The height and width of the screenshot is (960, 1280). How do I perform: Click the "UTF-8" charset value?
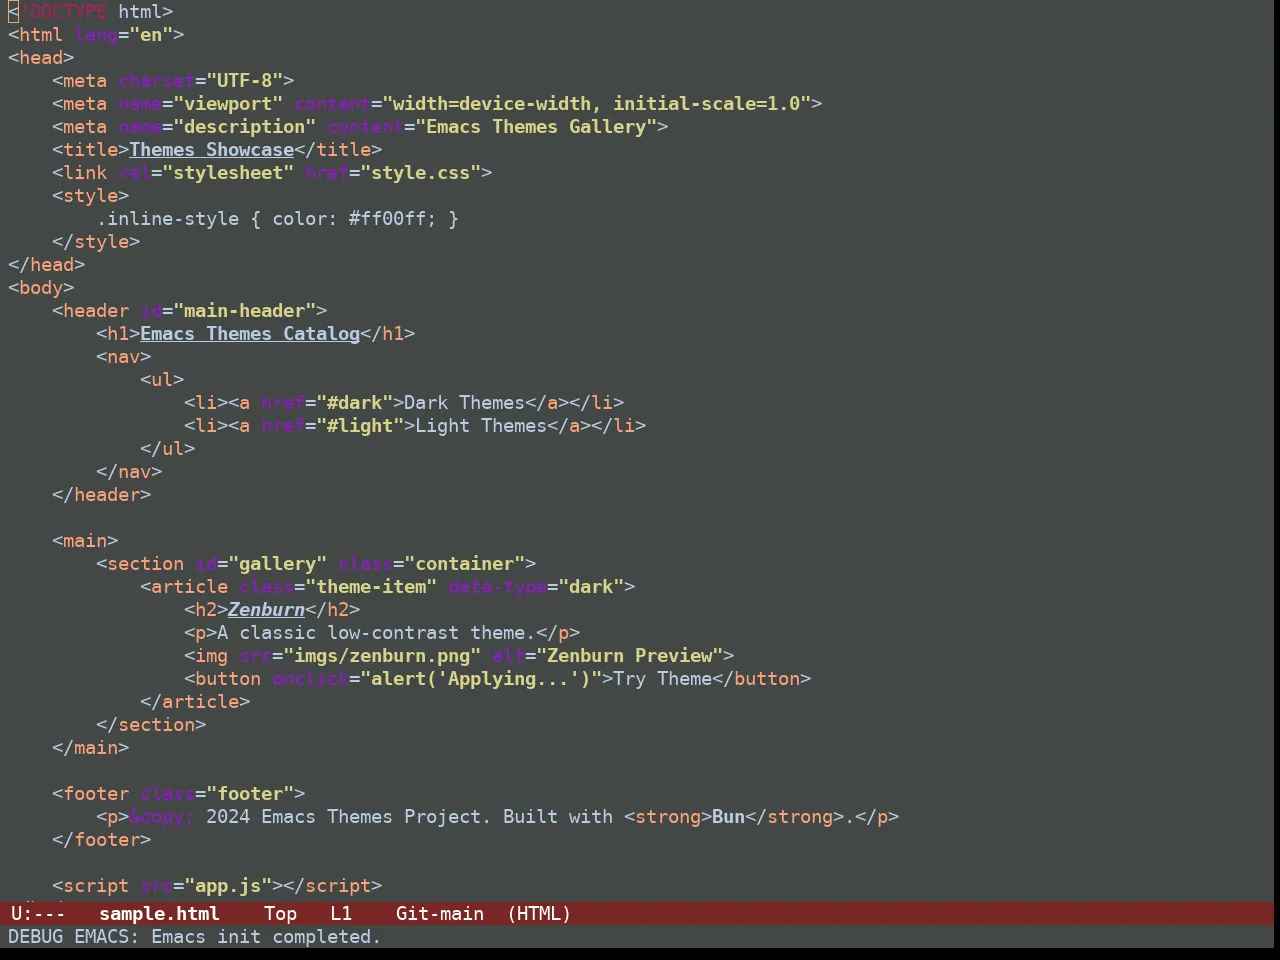244,81
